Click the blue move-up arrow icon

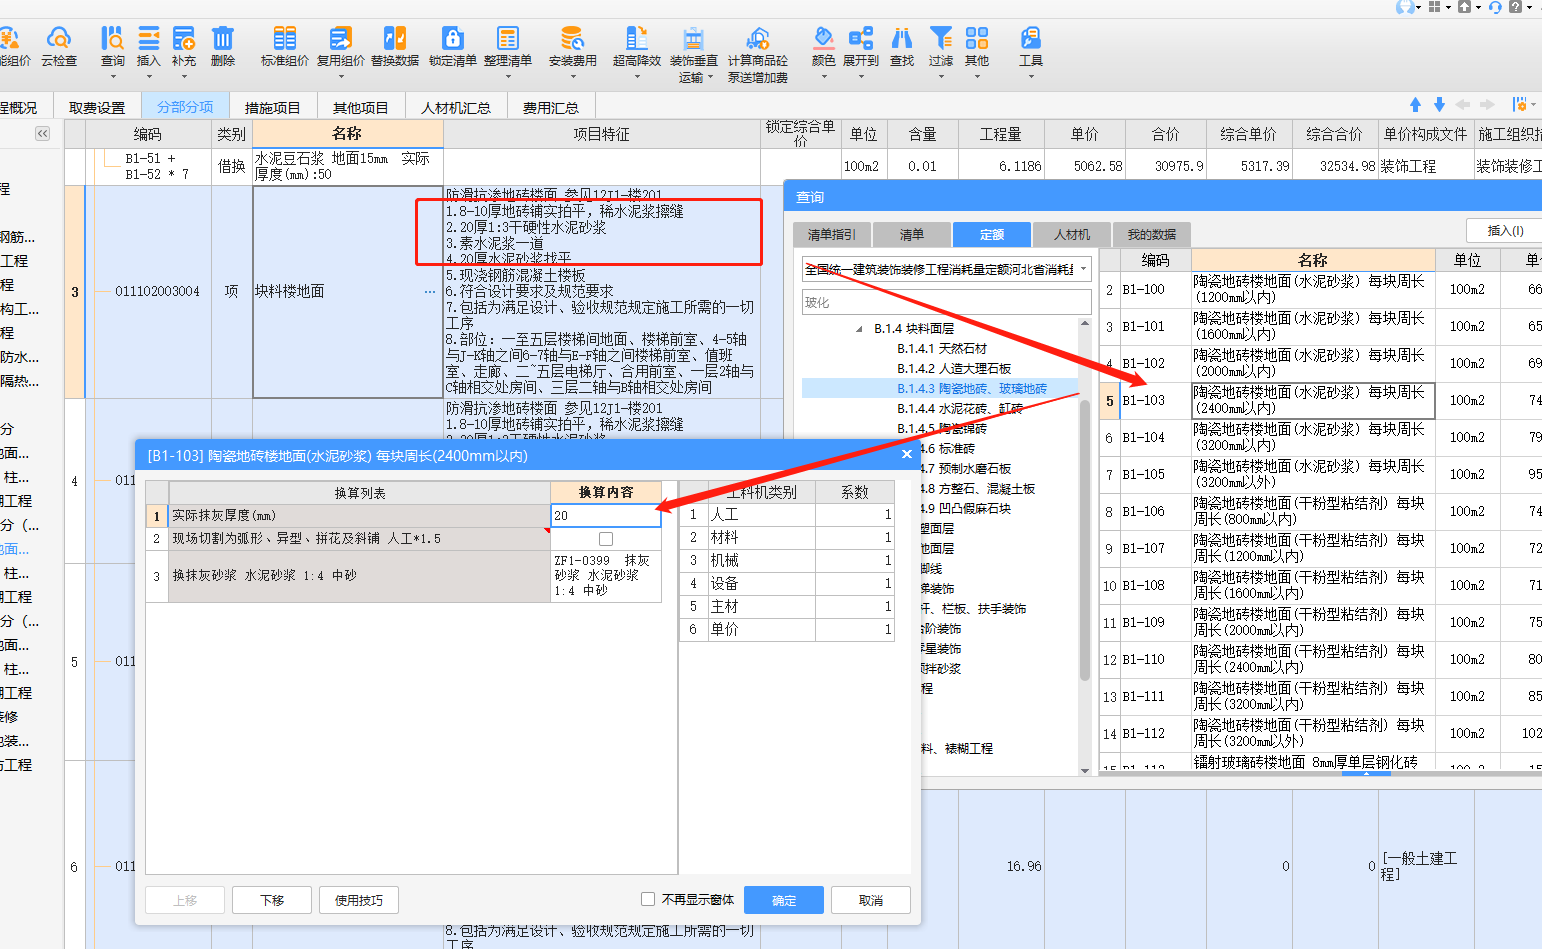coord(1415,105)
